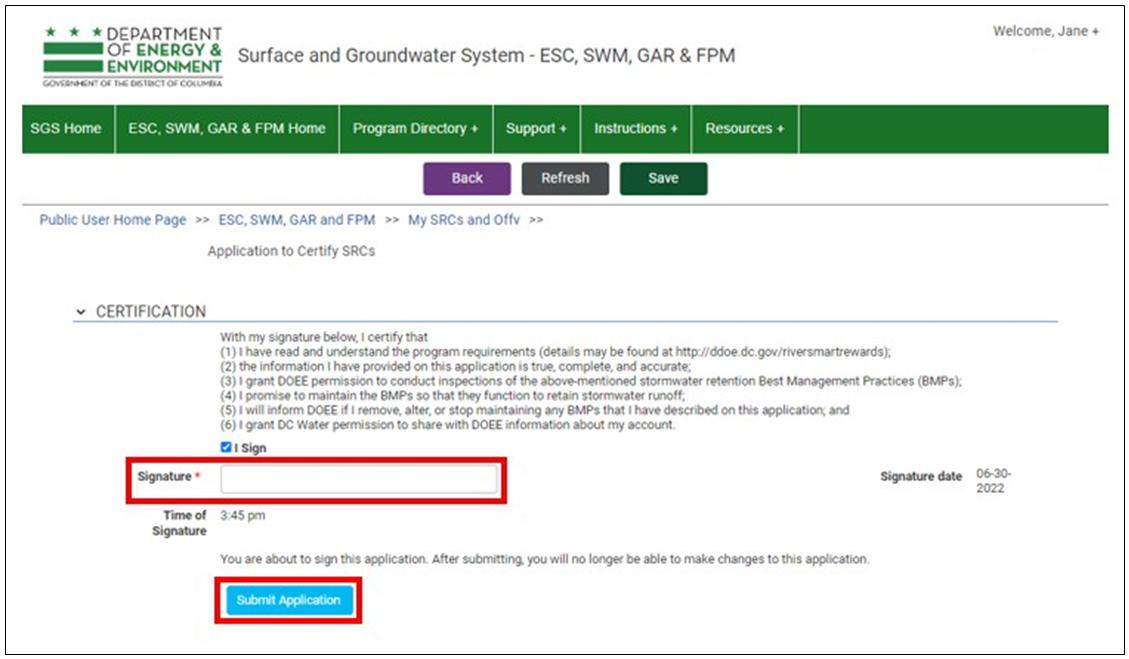
Task: Open the Resources dropdown menu
Action: (x=744, y=129)
